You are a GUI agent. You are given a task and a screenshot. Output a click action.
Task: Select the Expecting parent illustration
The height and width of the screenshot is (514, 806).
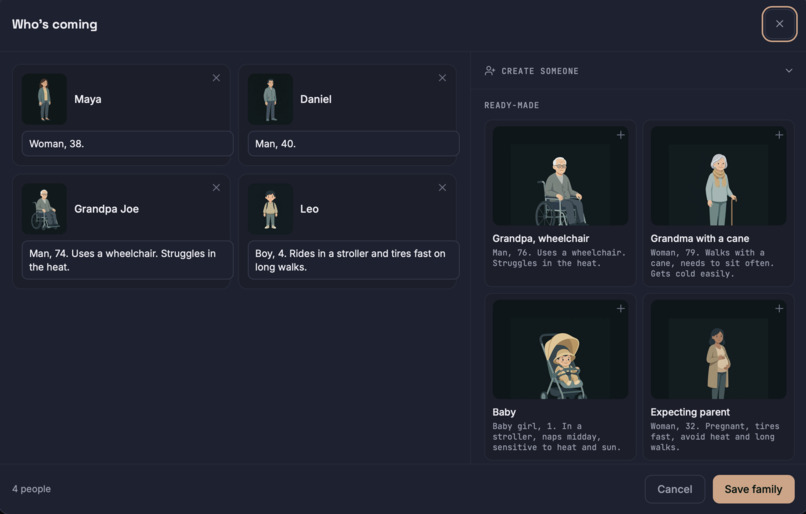[x=718, y=350]
